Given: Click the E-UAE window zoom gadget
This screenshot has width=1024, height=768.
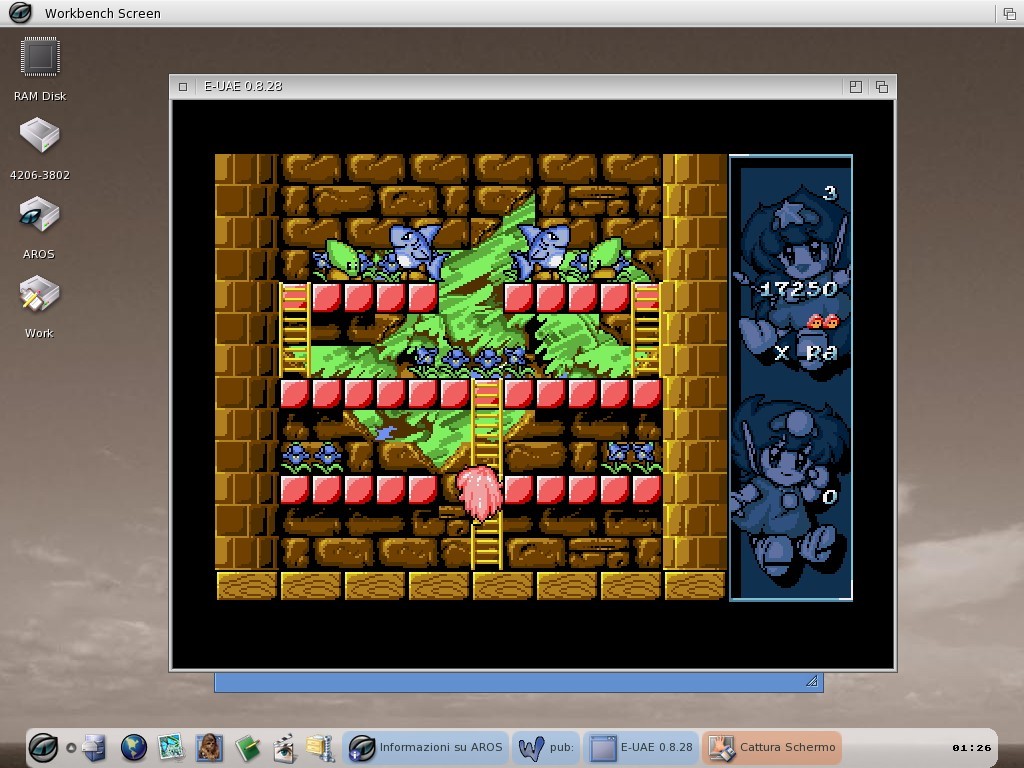Looking at the screenshot, I should [x=856, y=87].
